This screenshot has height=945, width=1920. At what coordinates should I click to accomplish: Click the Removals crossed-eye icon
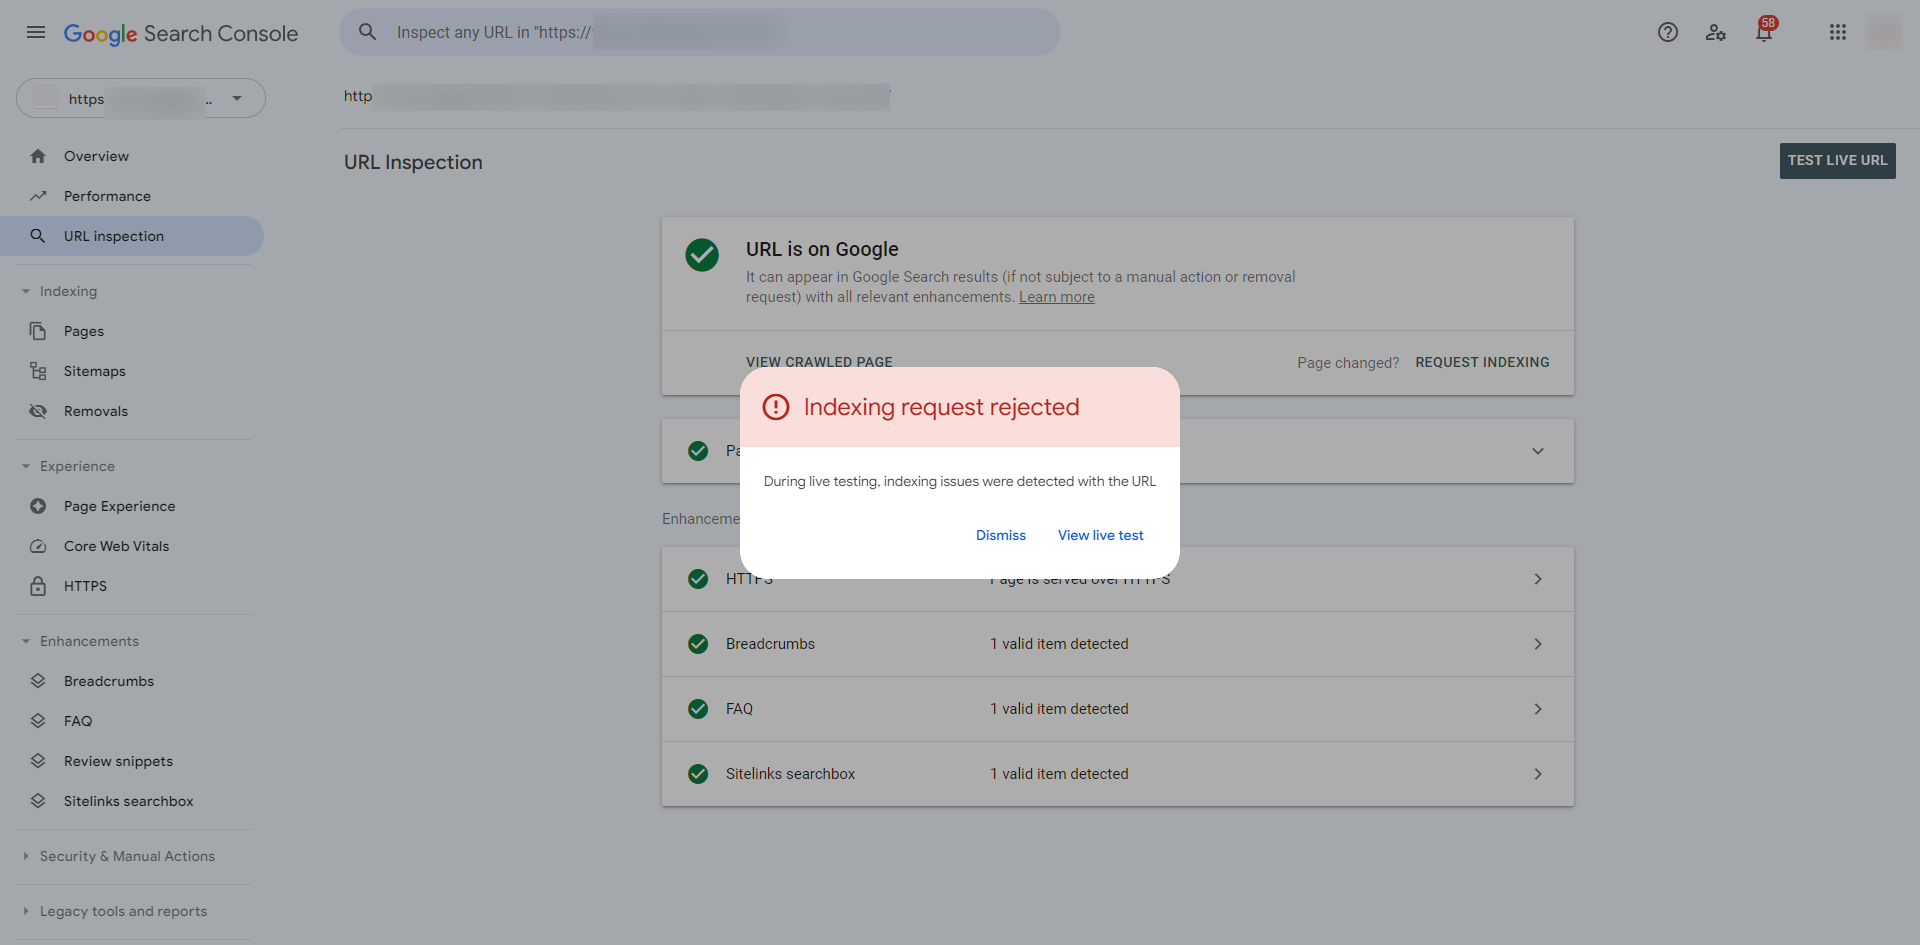pos(38,411)
